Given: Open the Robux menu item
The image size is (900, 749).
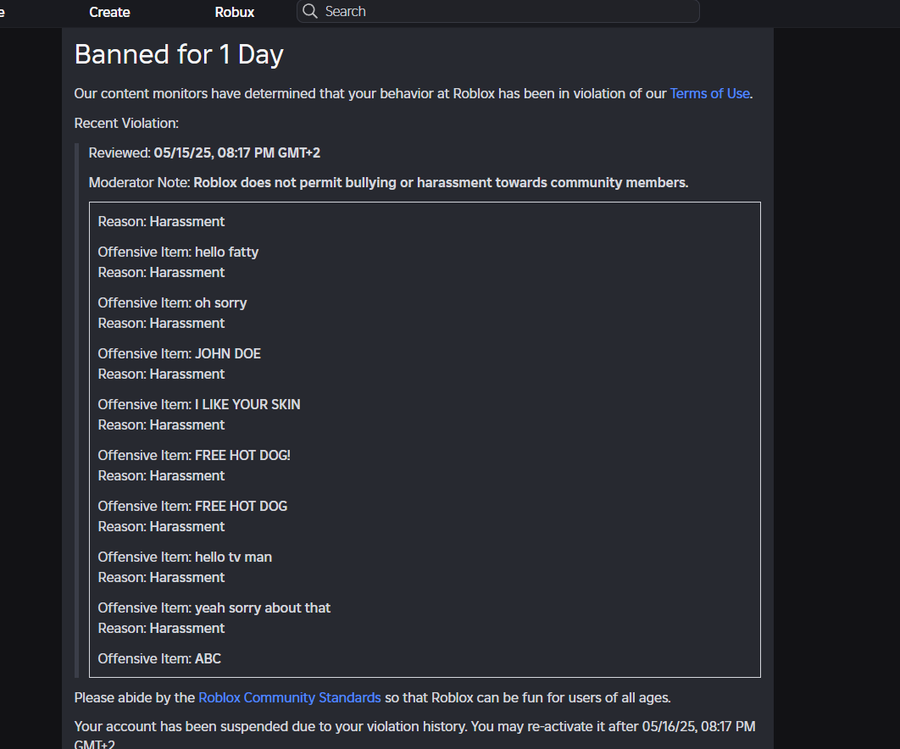Looking at the screenshot, I should pos(234,12).
